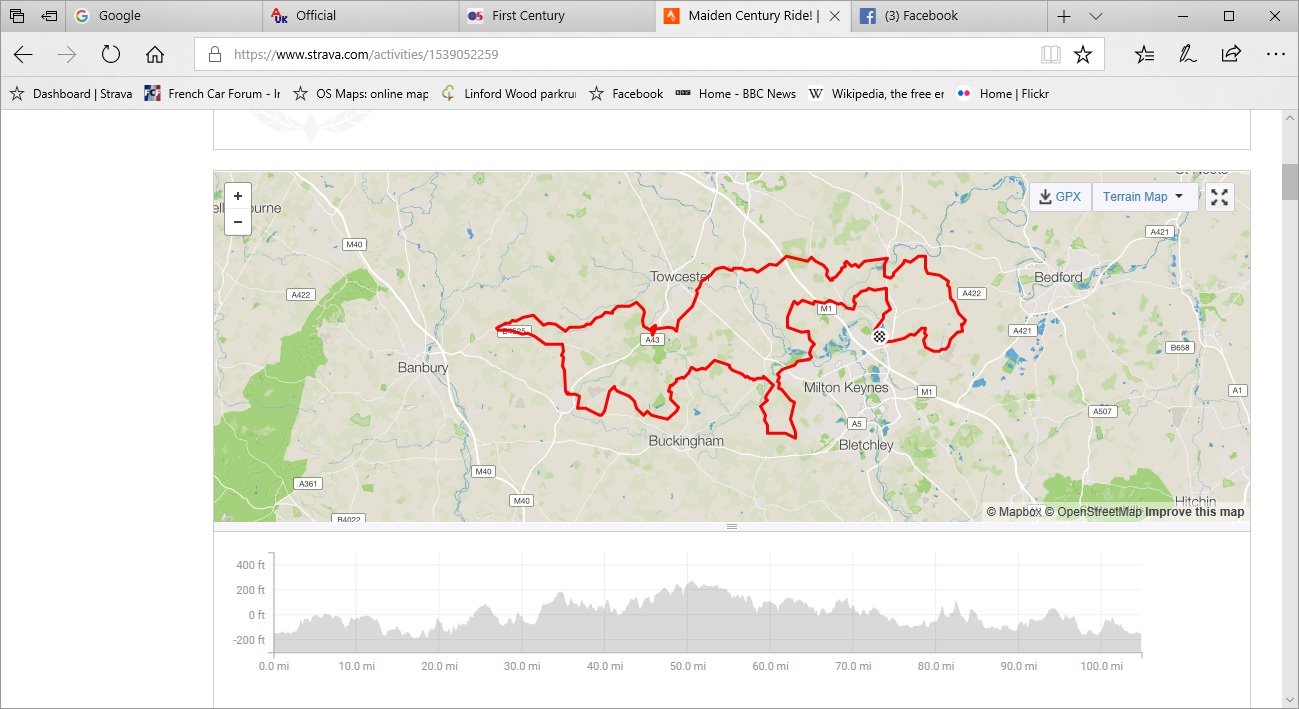Image resolution: width=1299 pixels, height=709 pixels.
Task: Switch to the Official tab
Action: [x=360, y=16]
